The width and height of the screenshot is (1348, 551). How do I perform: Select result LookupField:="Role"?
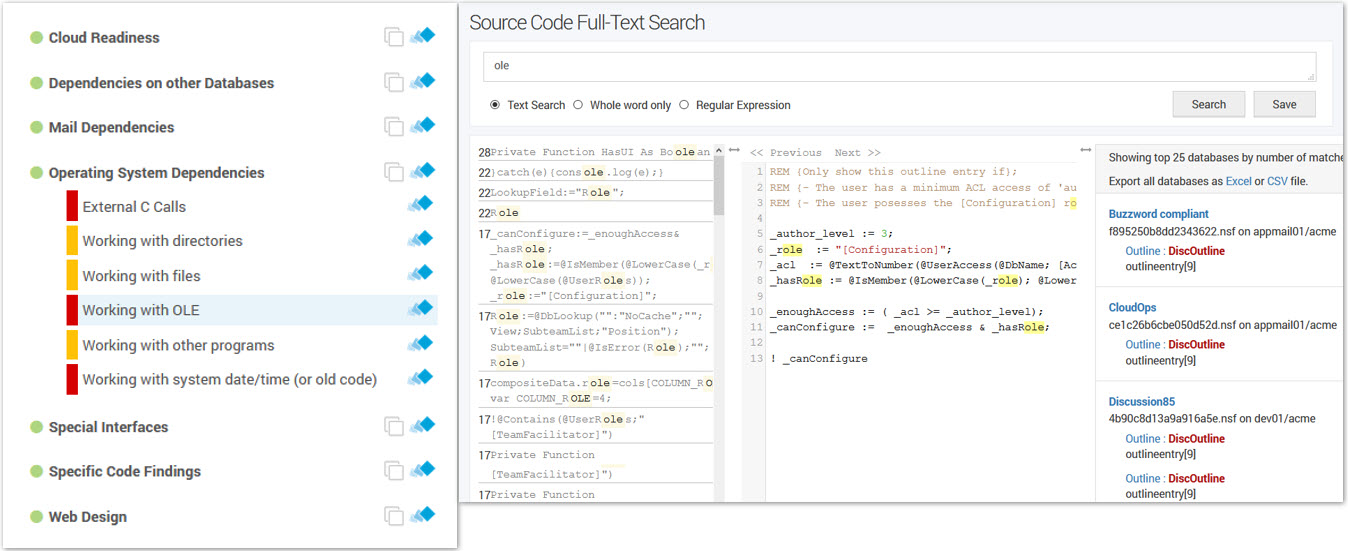tap(595, 193)
